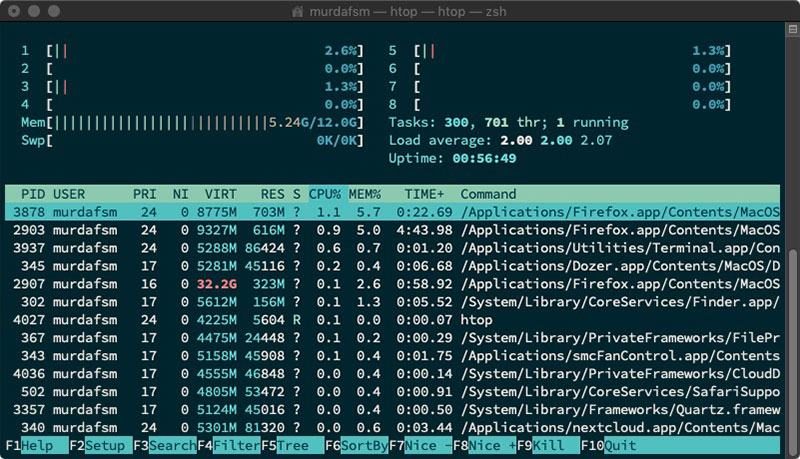Click the home folder icon in title bar
This screenshot has height=459, width=800.
(x=298, y=12)
